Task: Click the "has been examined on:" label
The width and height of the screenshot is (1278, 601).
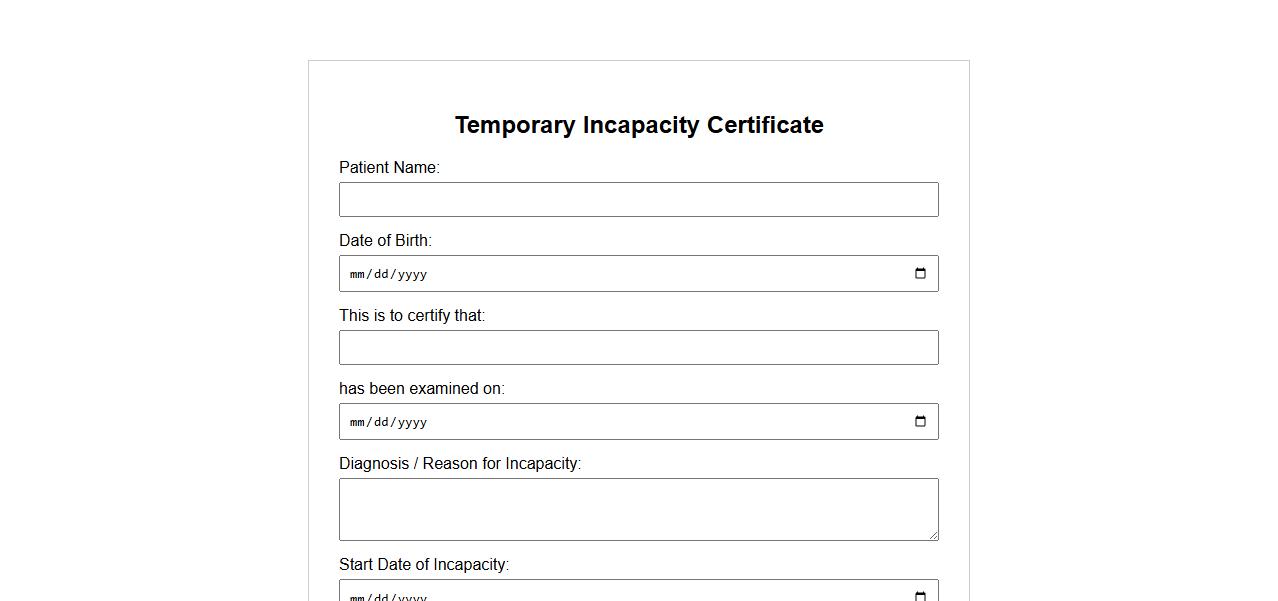Action: (422, 389)
